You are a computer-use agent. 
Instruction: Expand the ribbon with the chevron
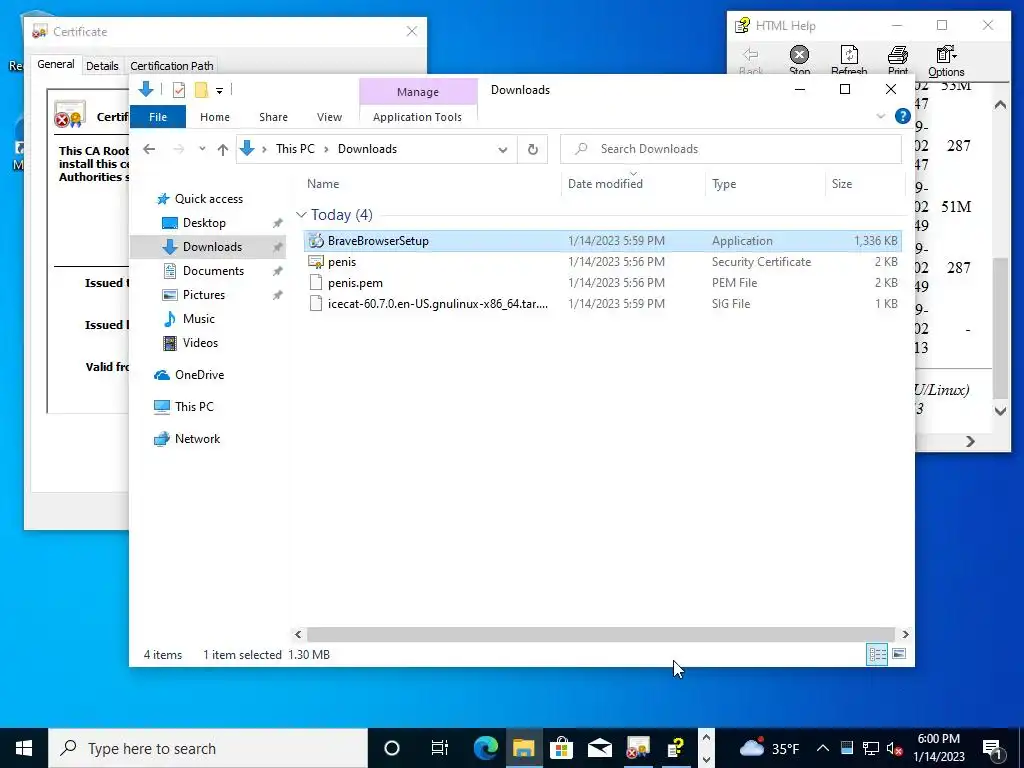[880, 116]
